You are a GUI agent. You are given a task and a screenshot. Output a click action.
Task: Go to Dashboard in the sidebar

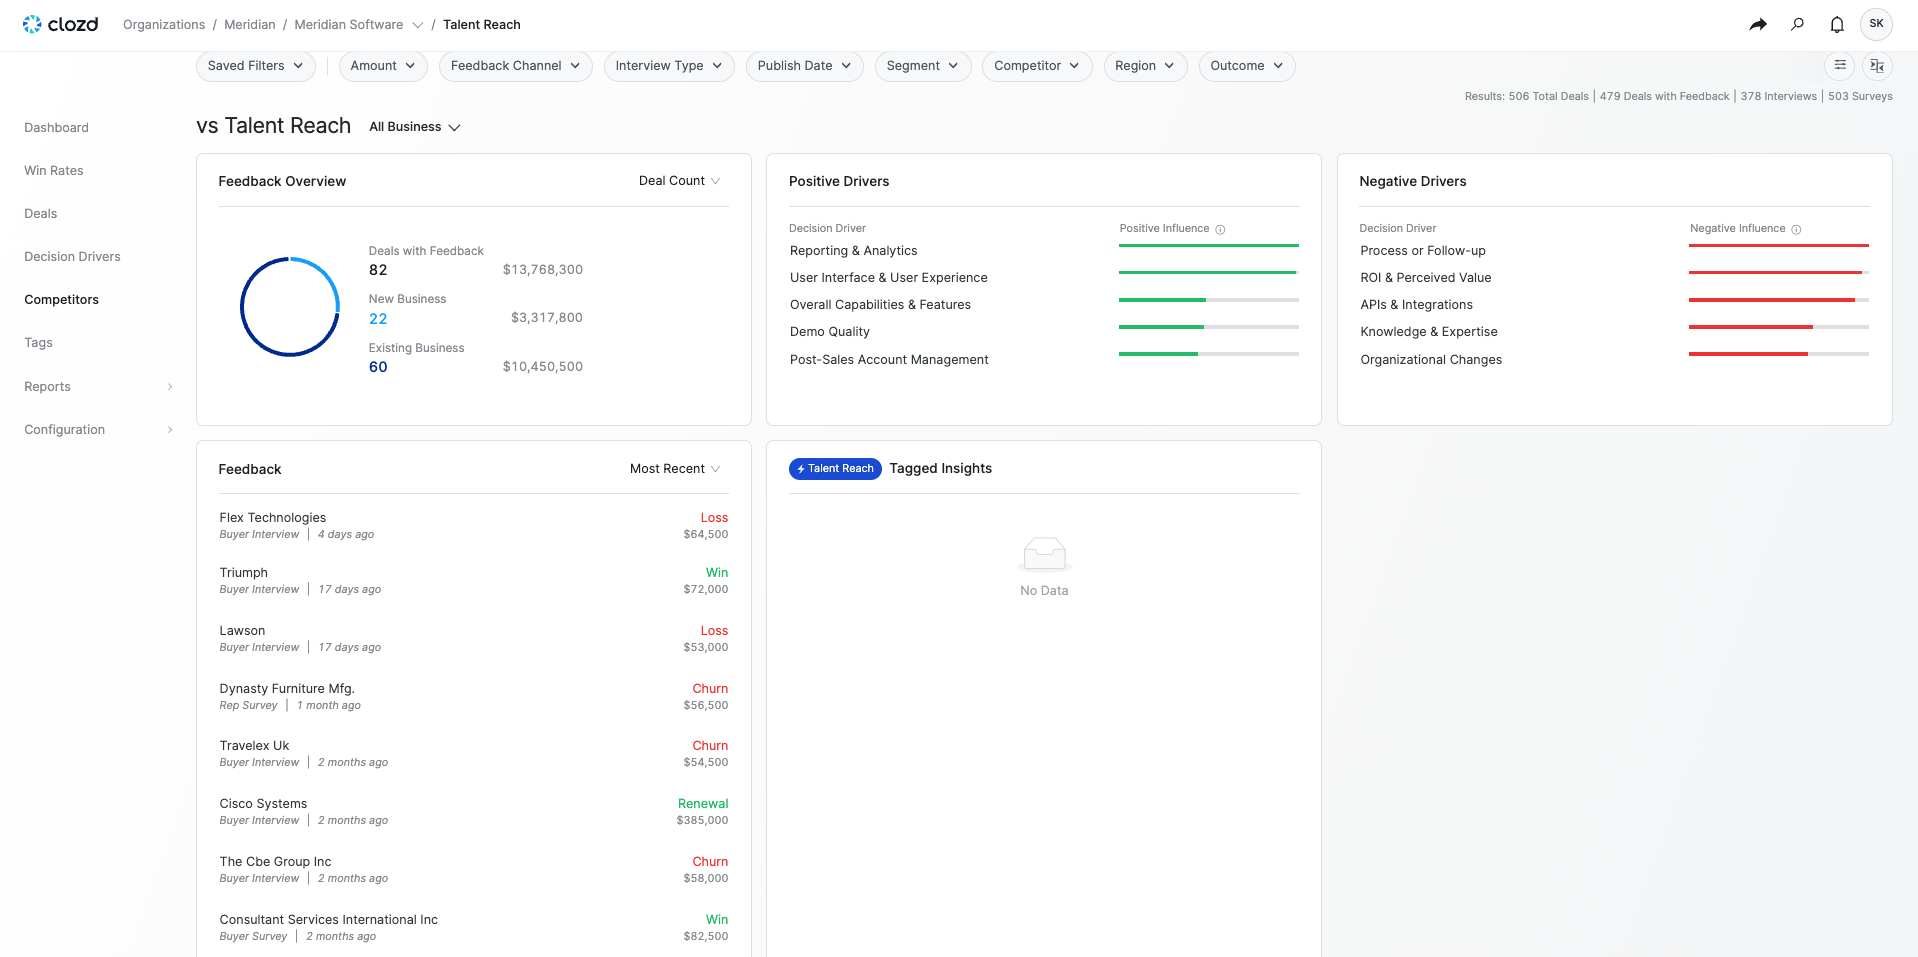point(57,128)
